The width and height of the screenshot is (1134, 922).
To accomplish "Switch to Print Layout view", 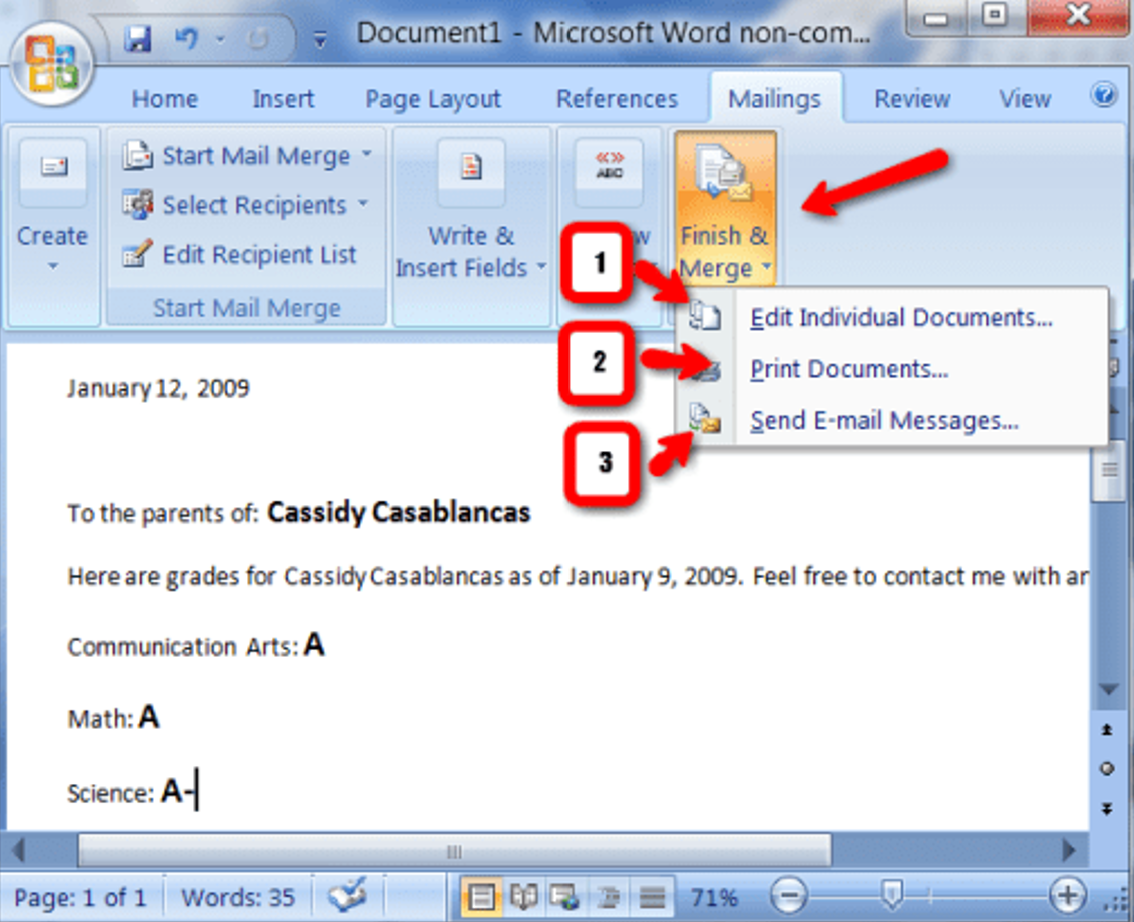I will coord(481,897).
